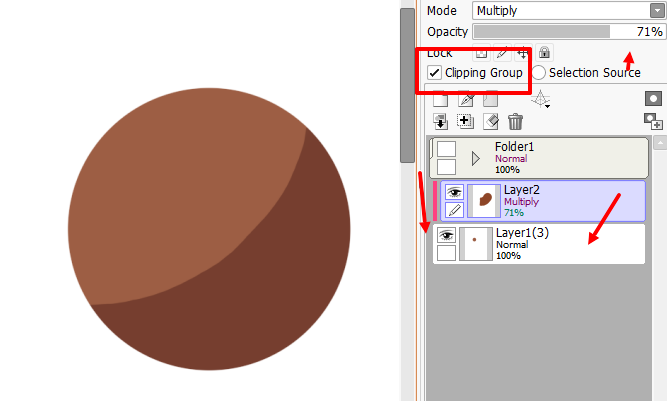
Task: Uncheck the Clipping Group checkbox
Action: (x=434, y=73)
